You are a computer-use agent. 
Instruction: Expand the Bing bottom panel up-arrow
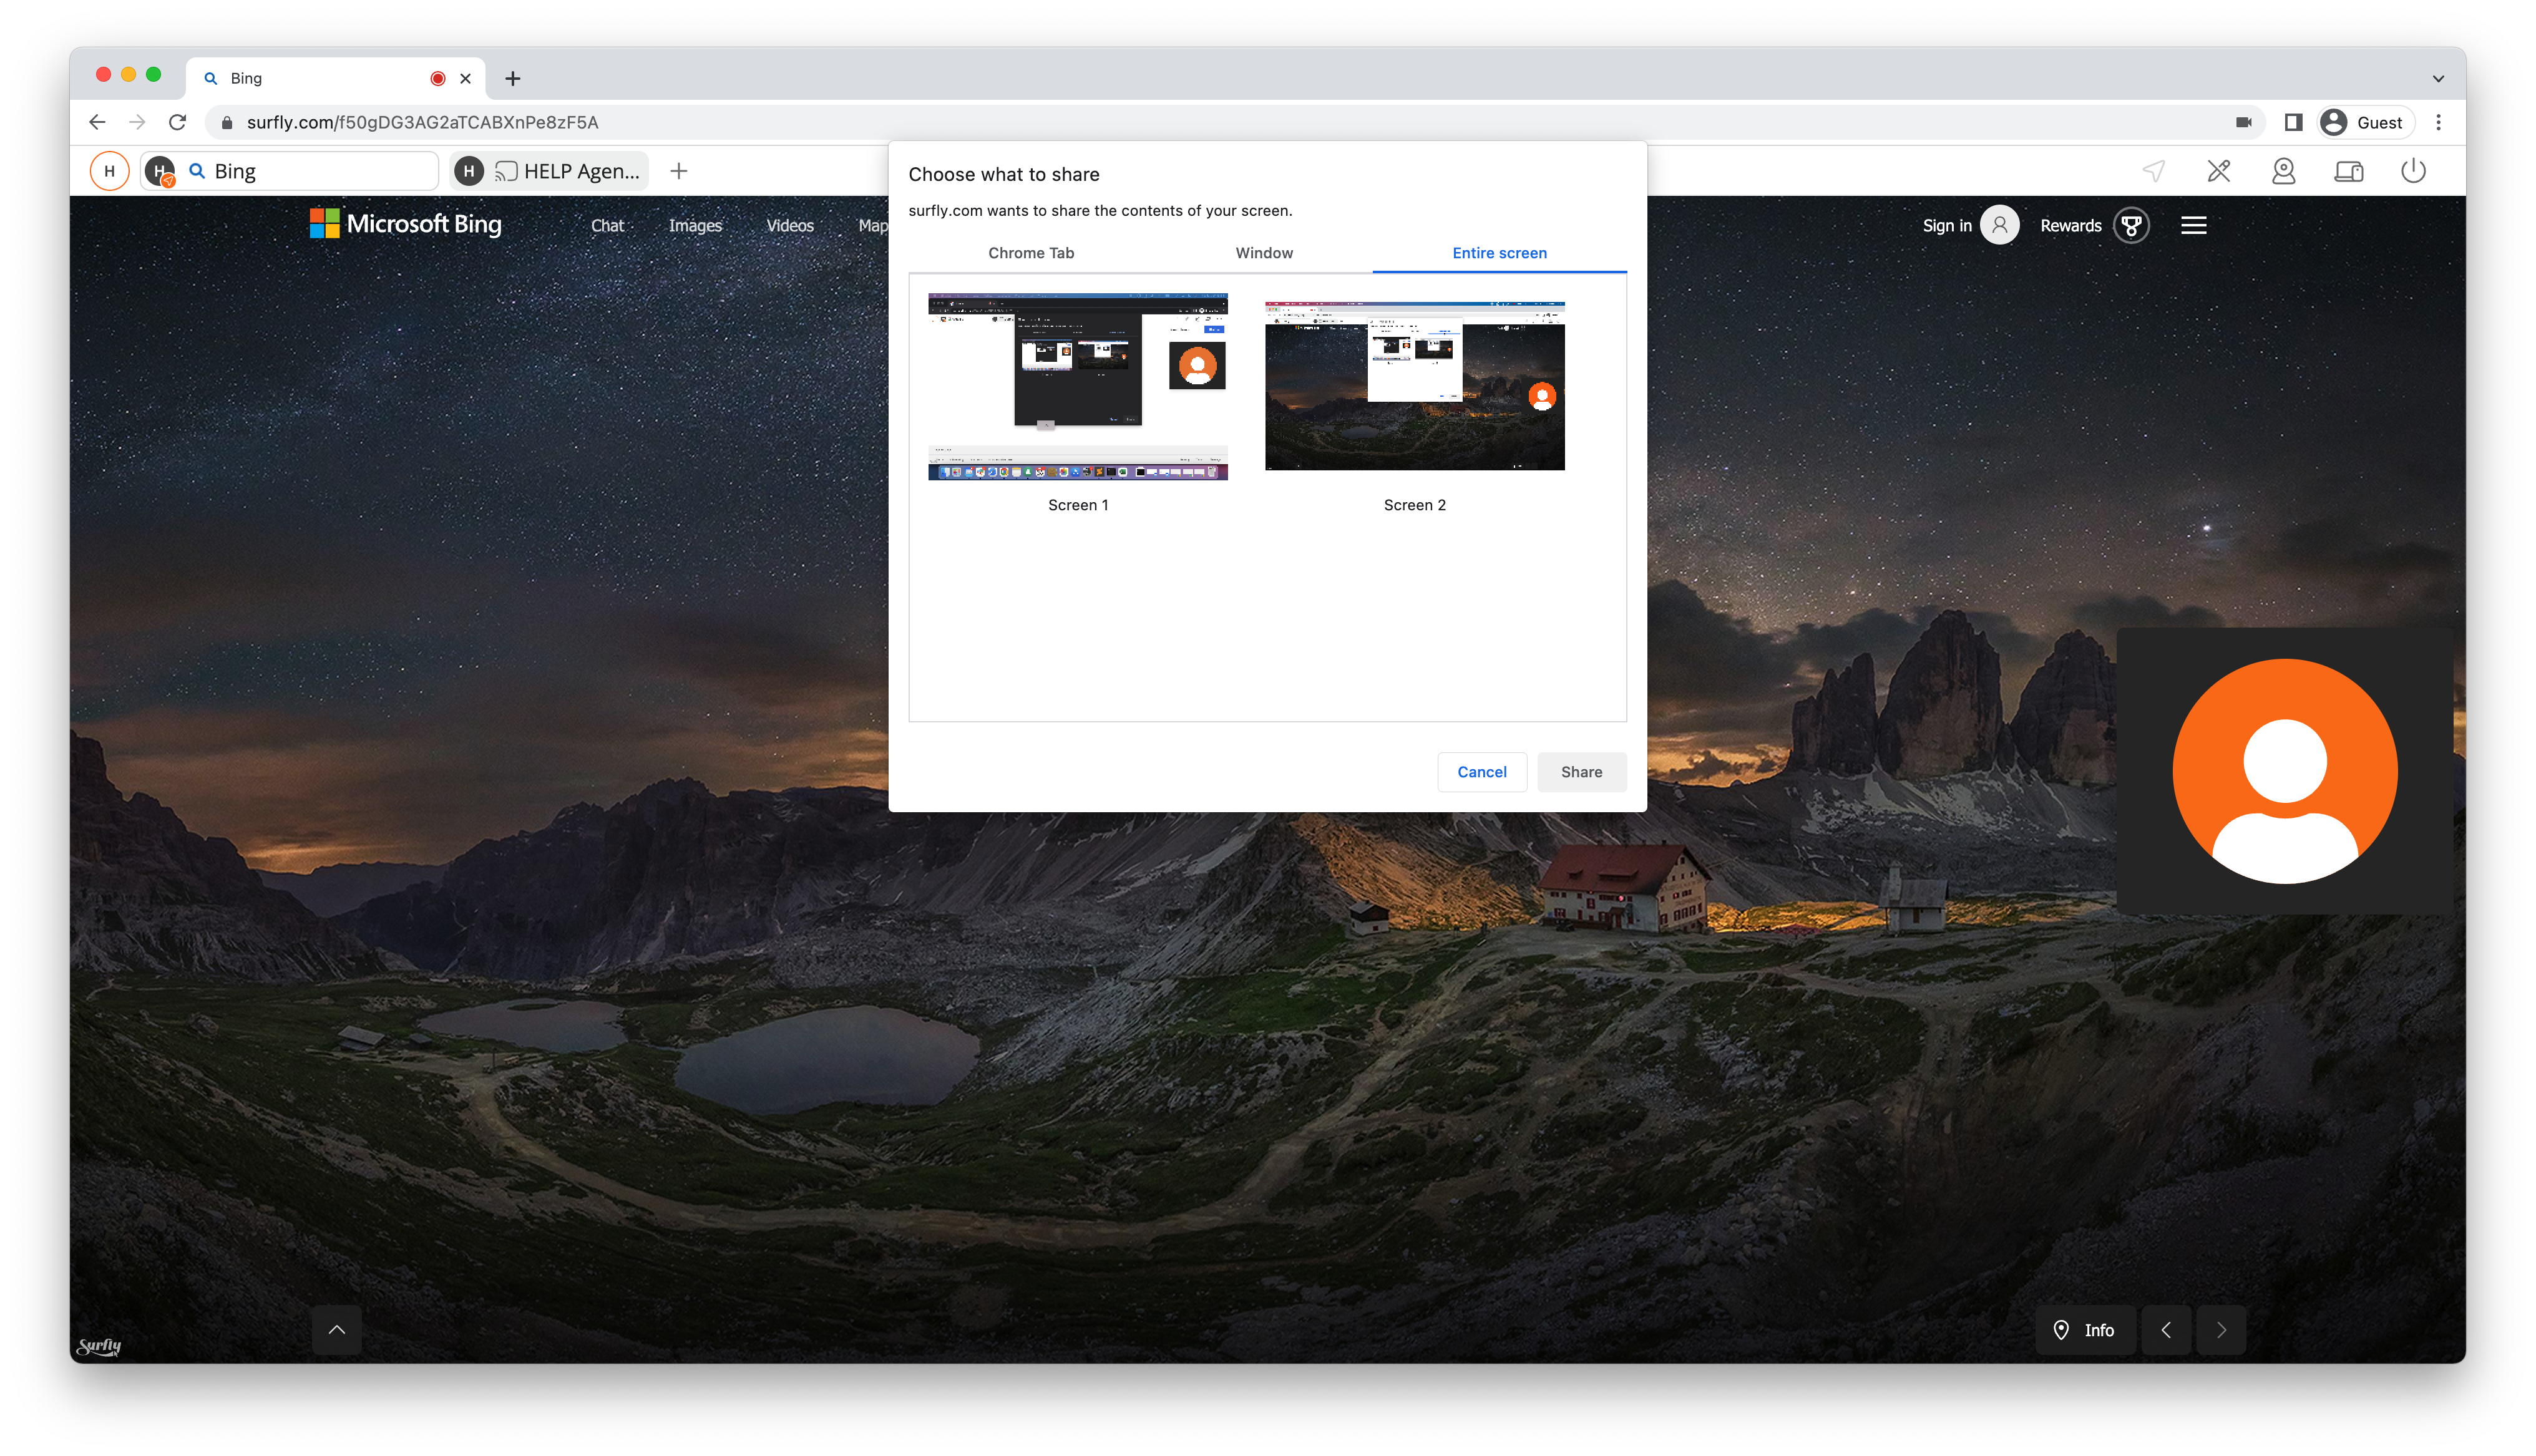[337, 1329]
